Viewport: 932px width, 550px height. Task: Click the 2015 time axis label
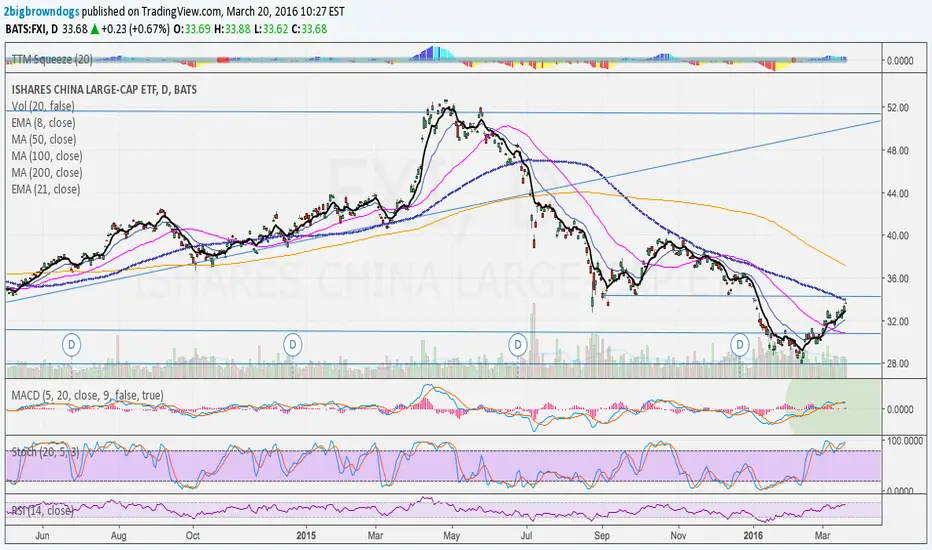coord(306,536)
